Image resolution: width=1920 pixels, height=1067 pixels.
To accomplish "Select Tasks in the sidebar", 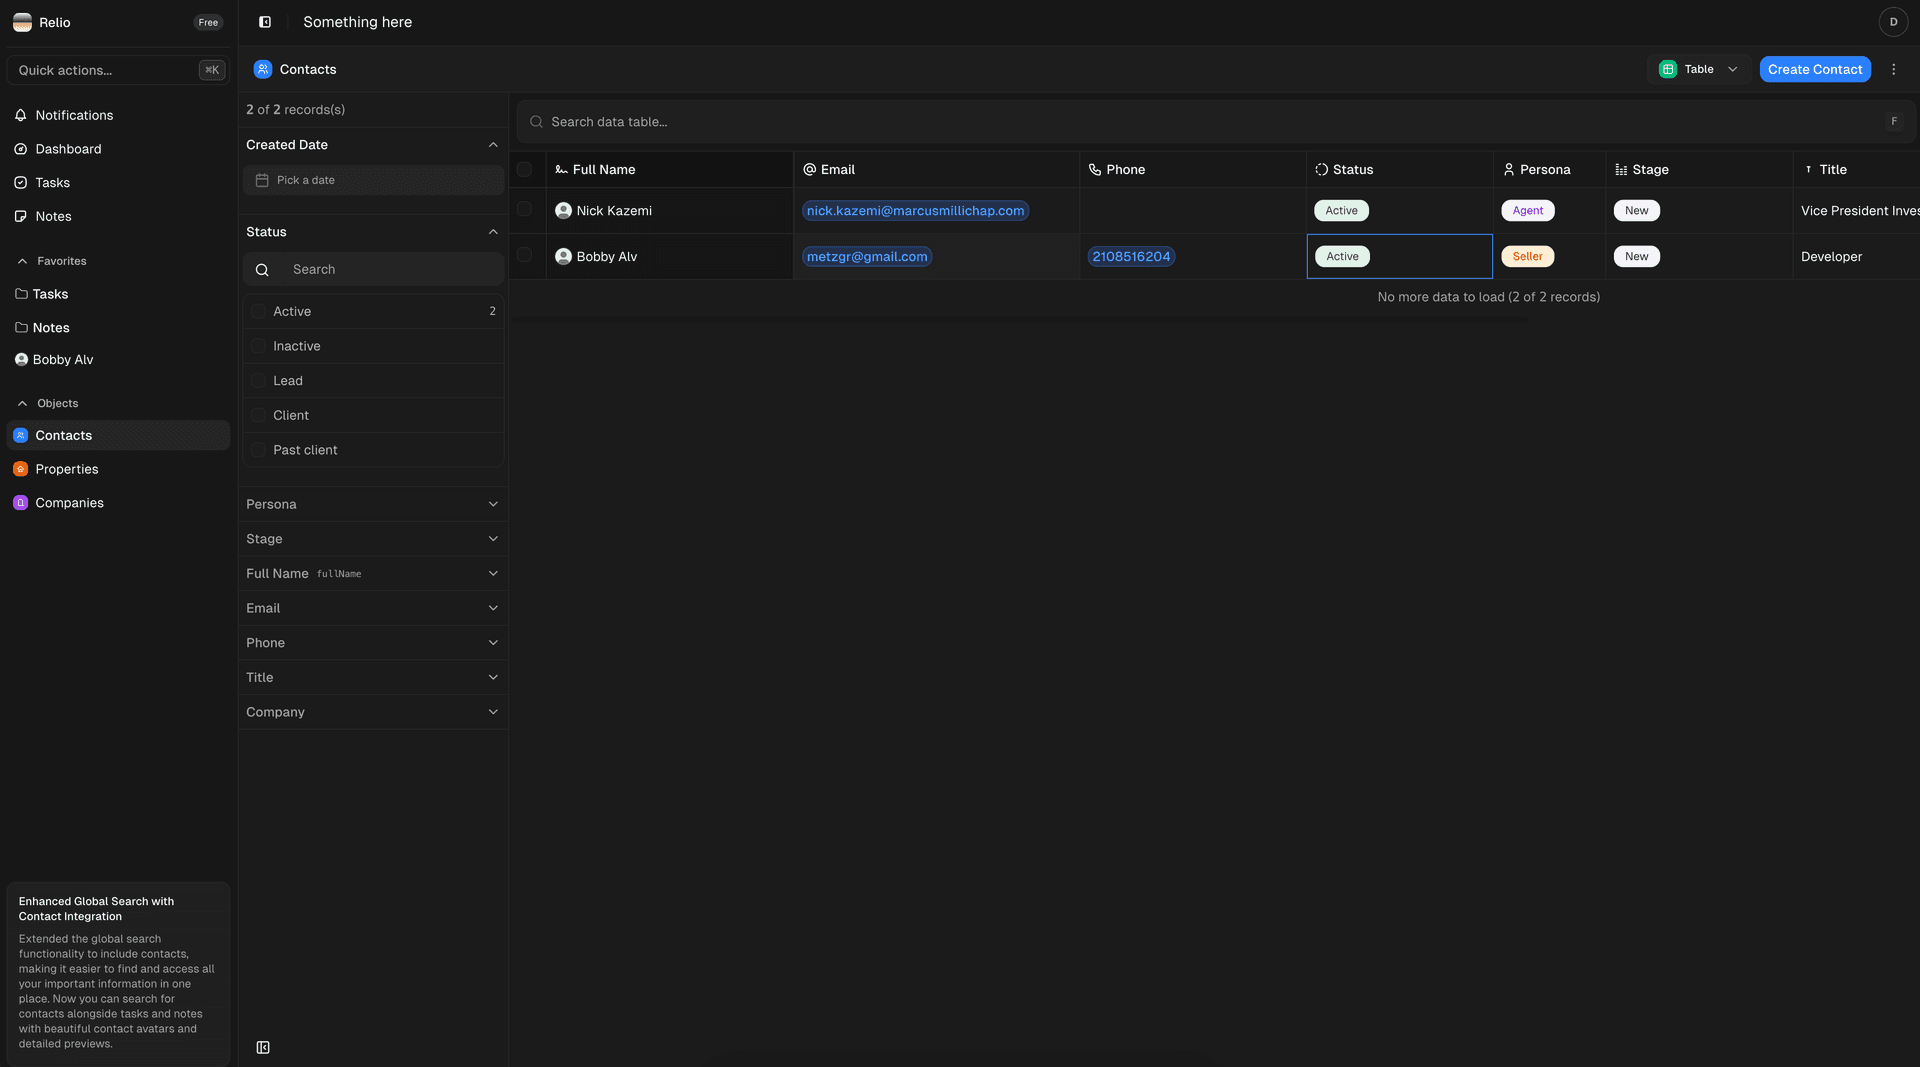I will click(x=52, y=183).
